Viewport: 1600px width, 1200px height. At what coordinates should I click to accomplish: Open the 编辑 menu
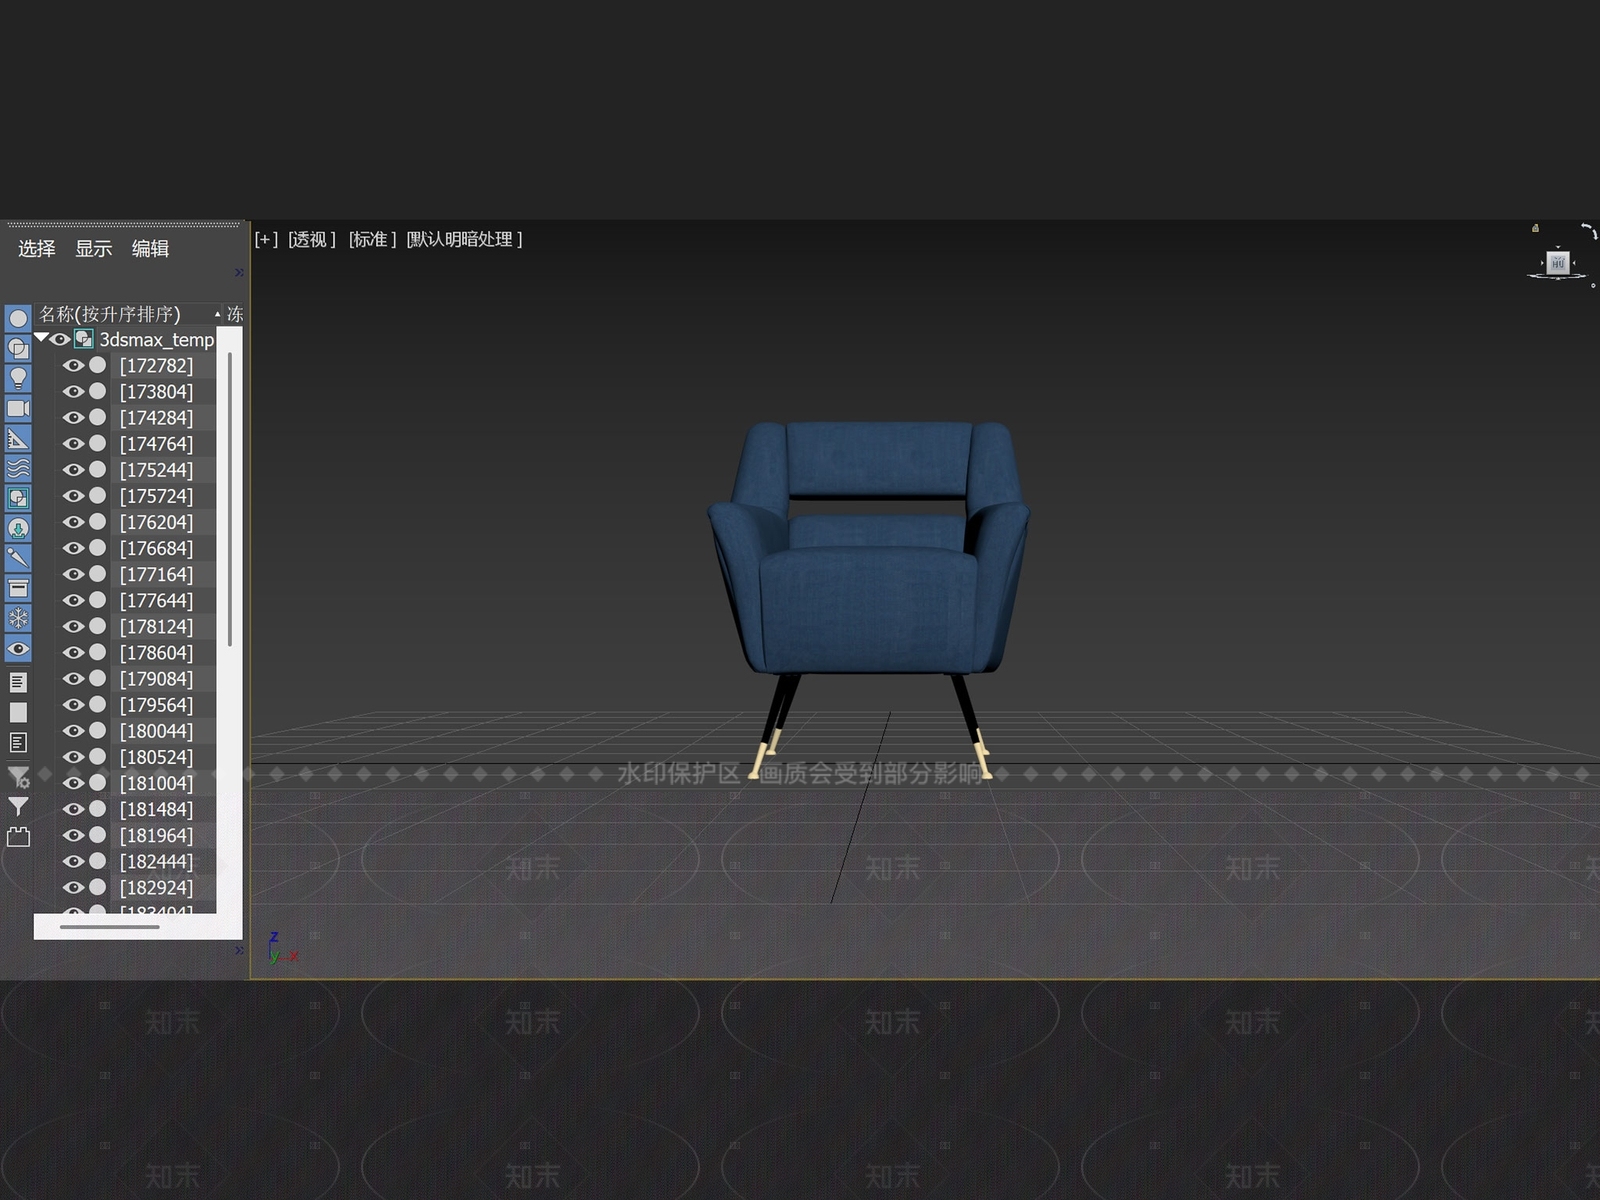pyautogui.click(x=151, y=249)
